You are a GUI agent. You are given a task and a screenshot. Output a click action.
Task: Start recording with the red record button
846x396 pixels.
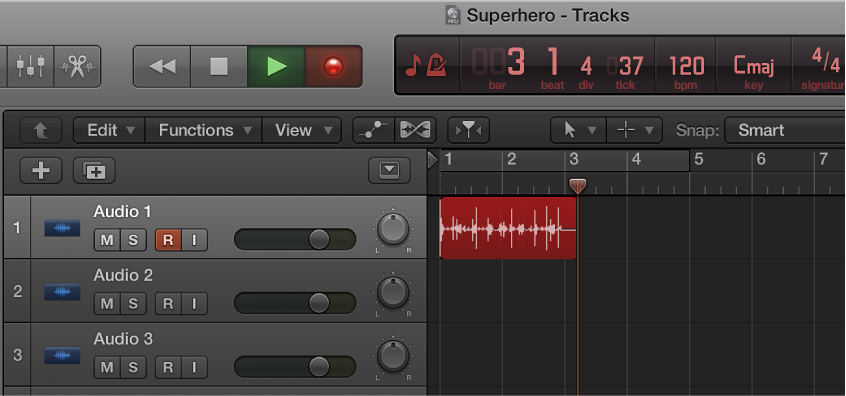[333, 66]
